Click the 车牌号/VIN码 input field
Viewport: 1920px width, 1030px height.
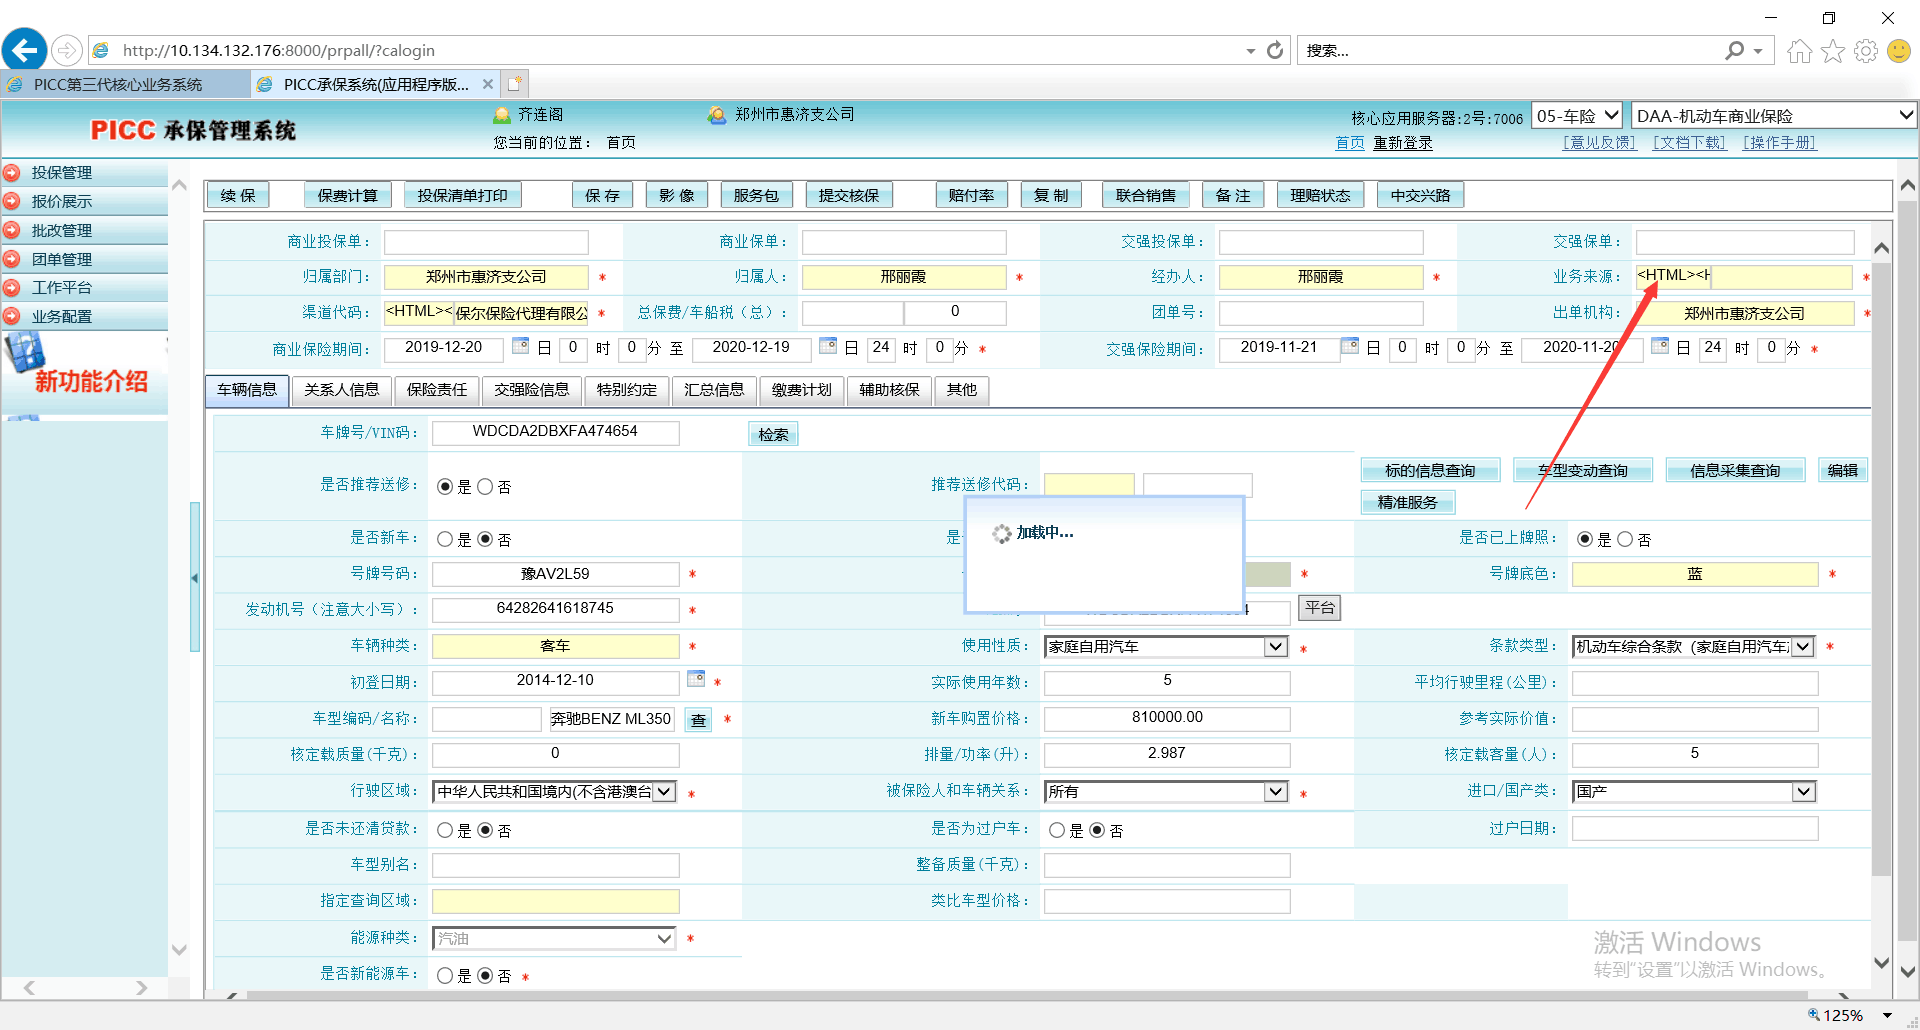click(x=555, y=432)
